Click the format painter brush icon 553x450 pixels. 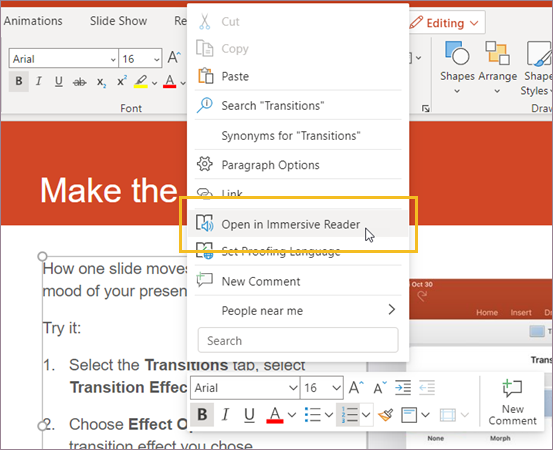tap(385, 415)
